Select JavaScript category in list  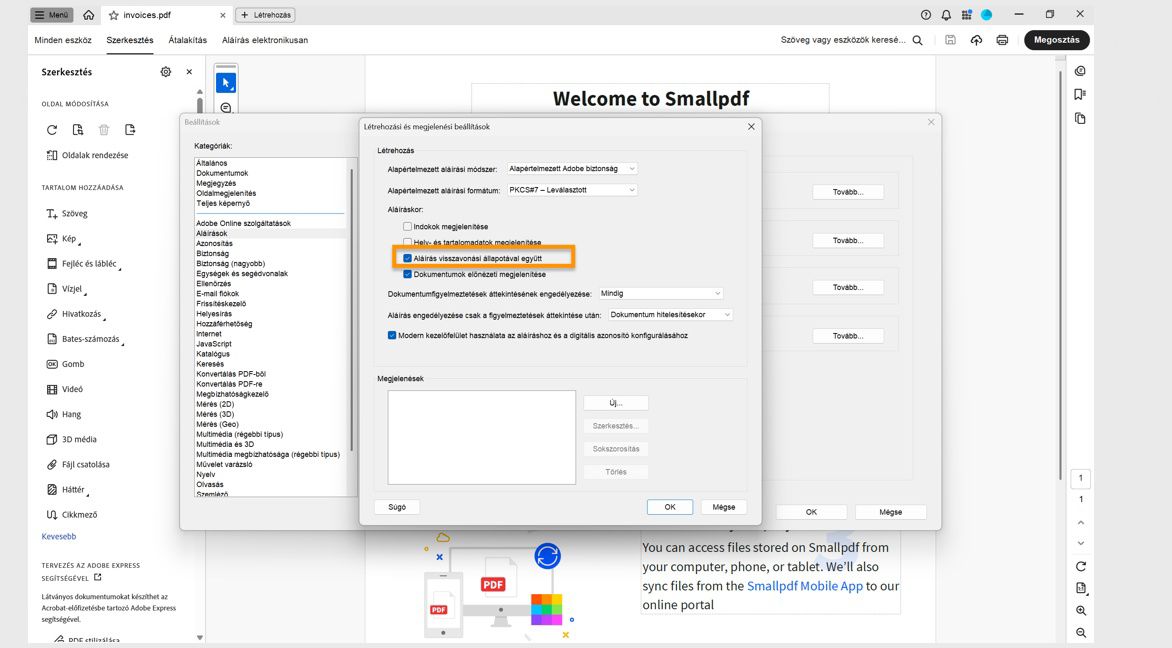pos(214,344)
